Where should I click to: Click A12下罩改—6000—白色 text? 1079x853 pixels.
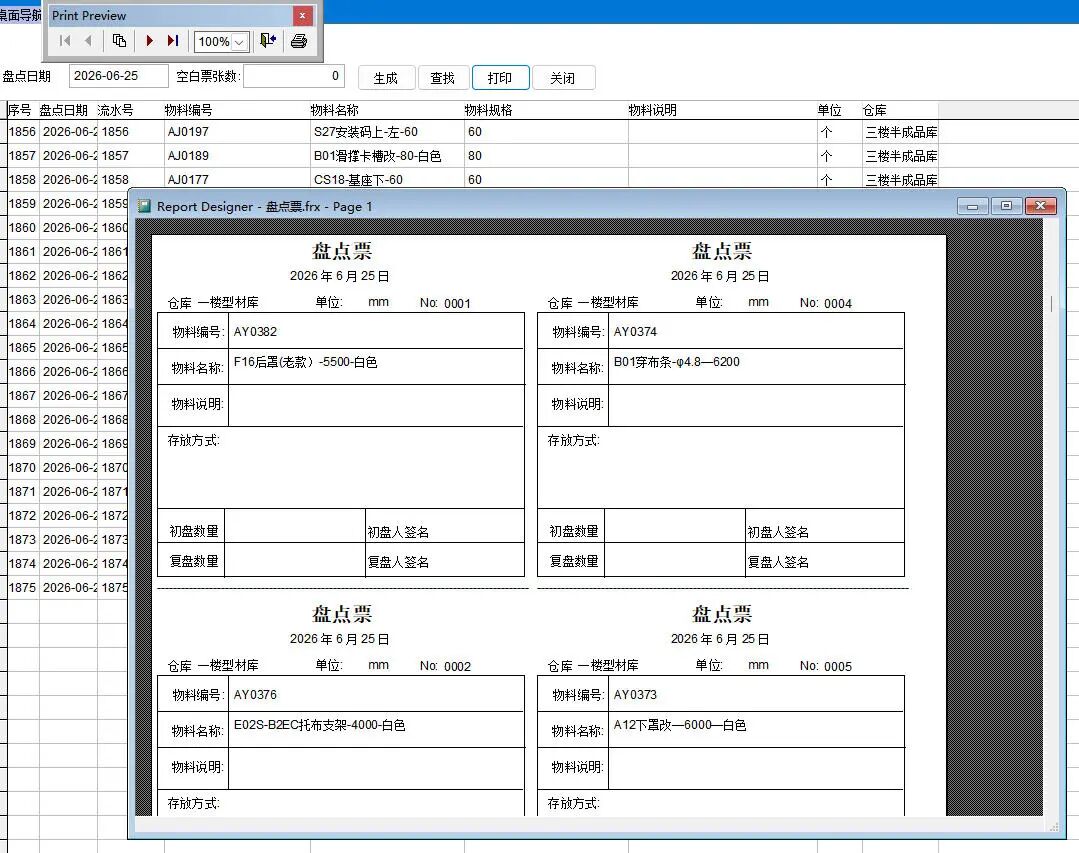coord(680,725)
